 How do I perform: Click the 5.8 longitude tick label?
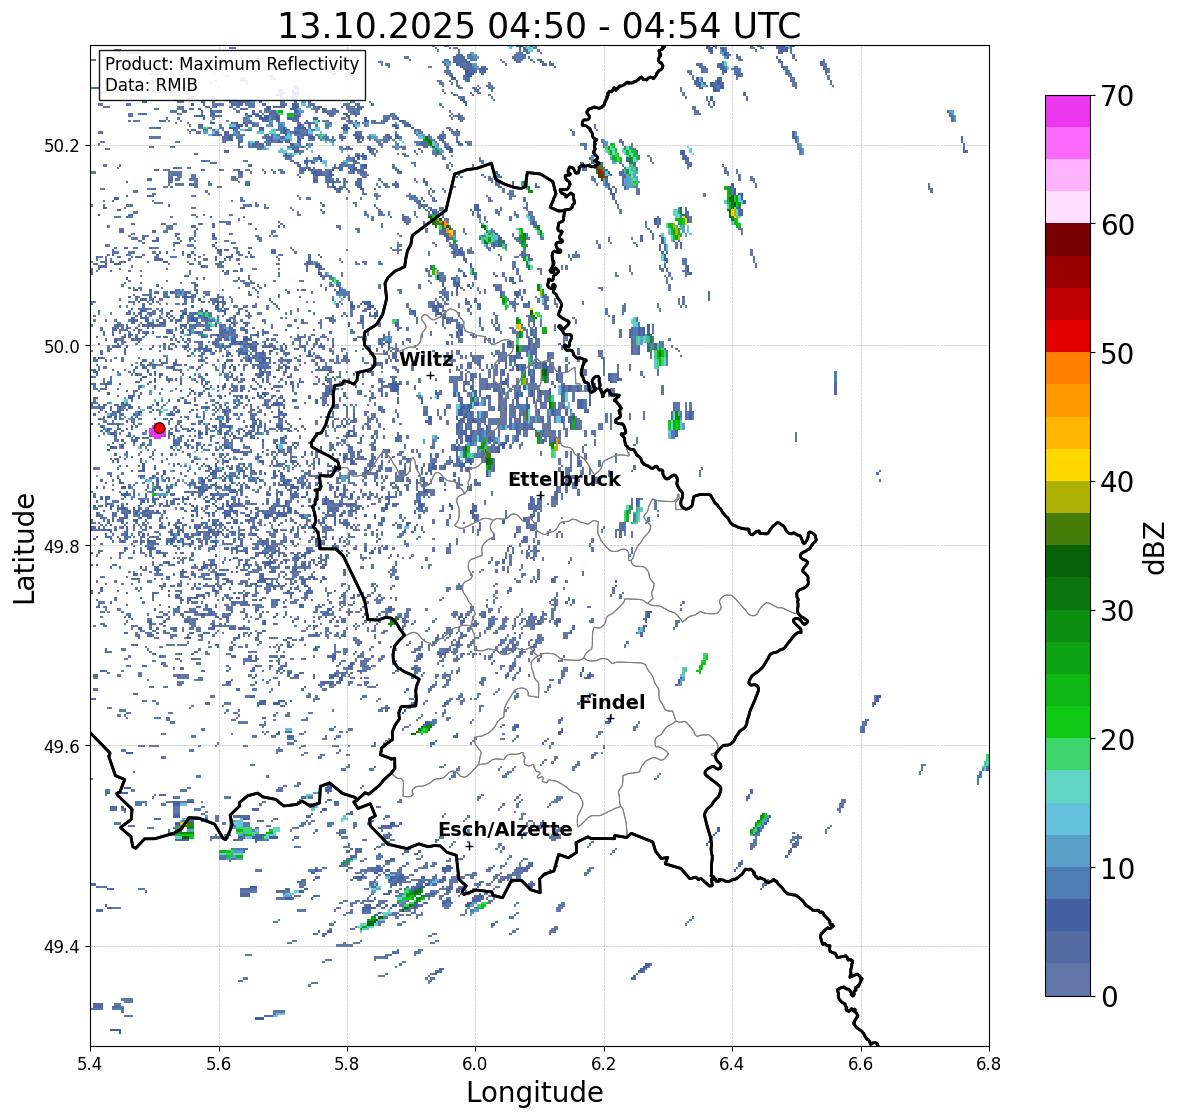(x=347, y=1064)
